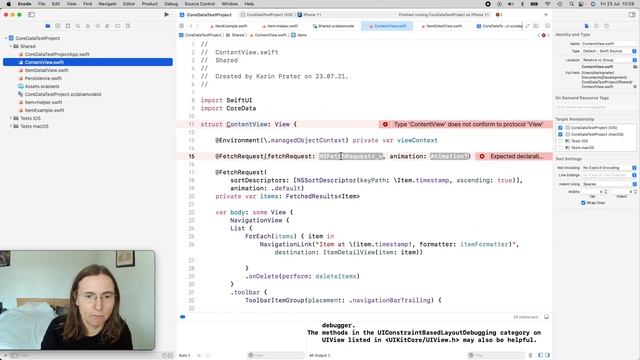Viewport: 640px width, 360px height.
Task: Open the Source Control navigator icon
Action: point(58,26)
